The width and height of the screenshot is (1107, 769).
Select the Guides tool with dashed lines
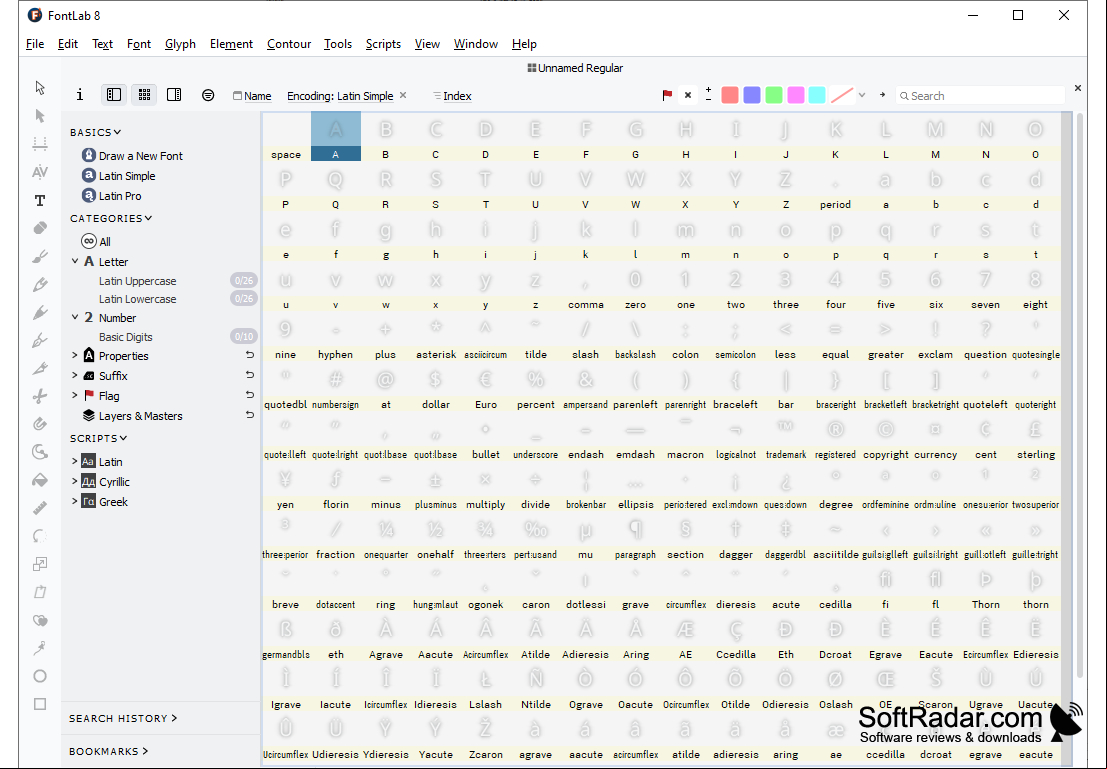[40, 144]
